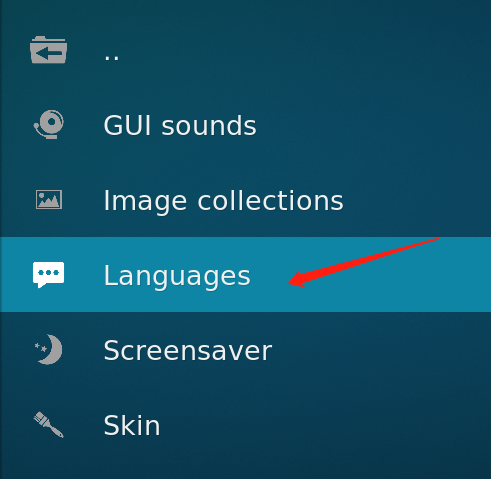Click the Screensaver text label
The height and width of the screenshot is (479, 491).
(x=188, y=350)
